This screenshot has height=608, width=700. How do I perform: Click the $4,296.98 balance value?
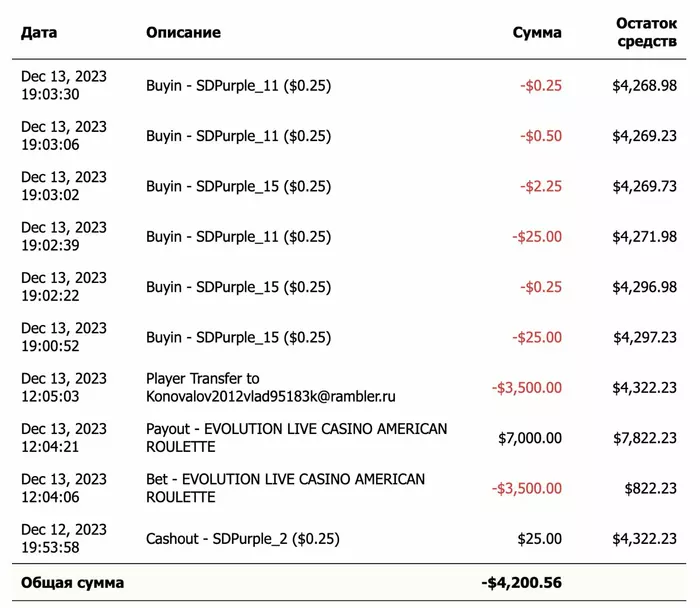click(645, 287)
